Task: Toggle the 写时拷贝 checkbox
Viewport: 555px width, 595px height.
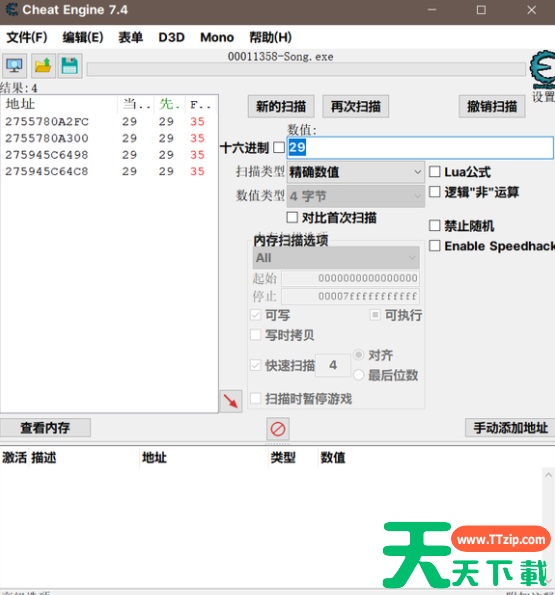Action: coord(256,335)
